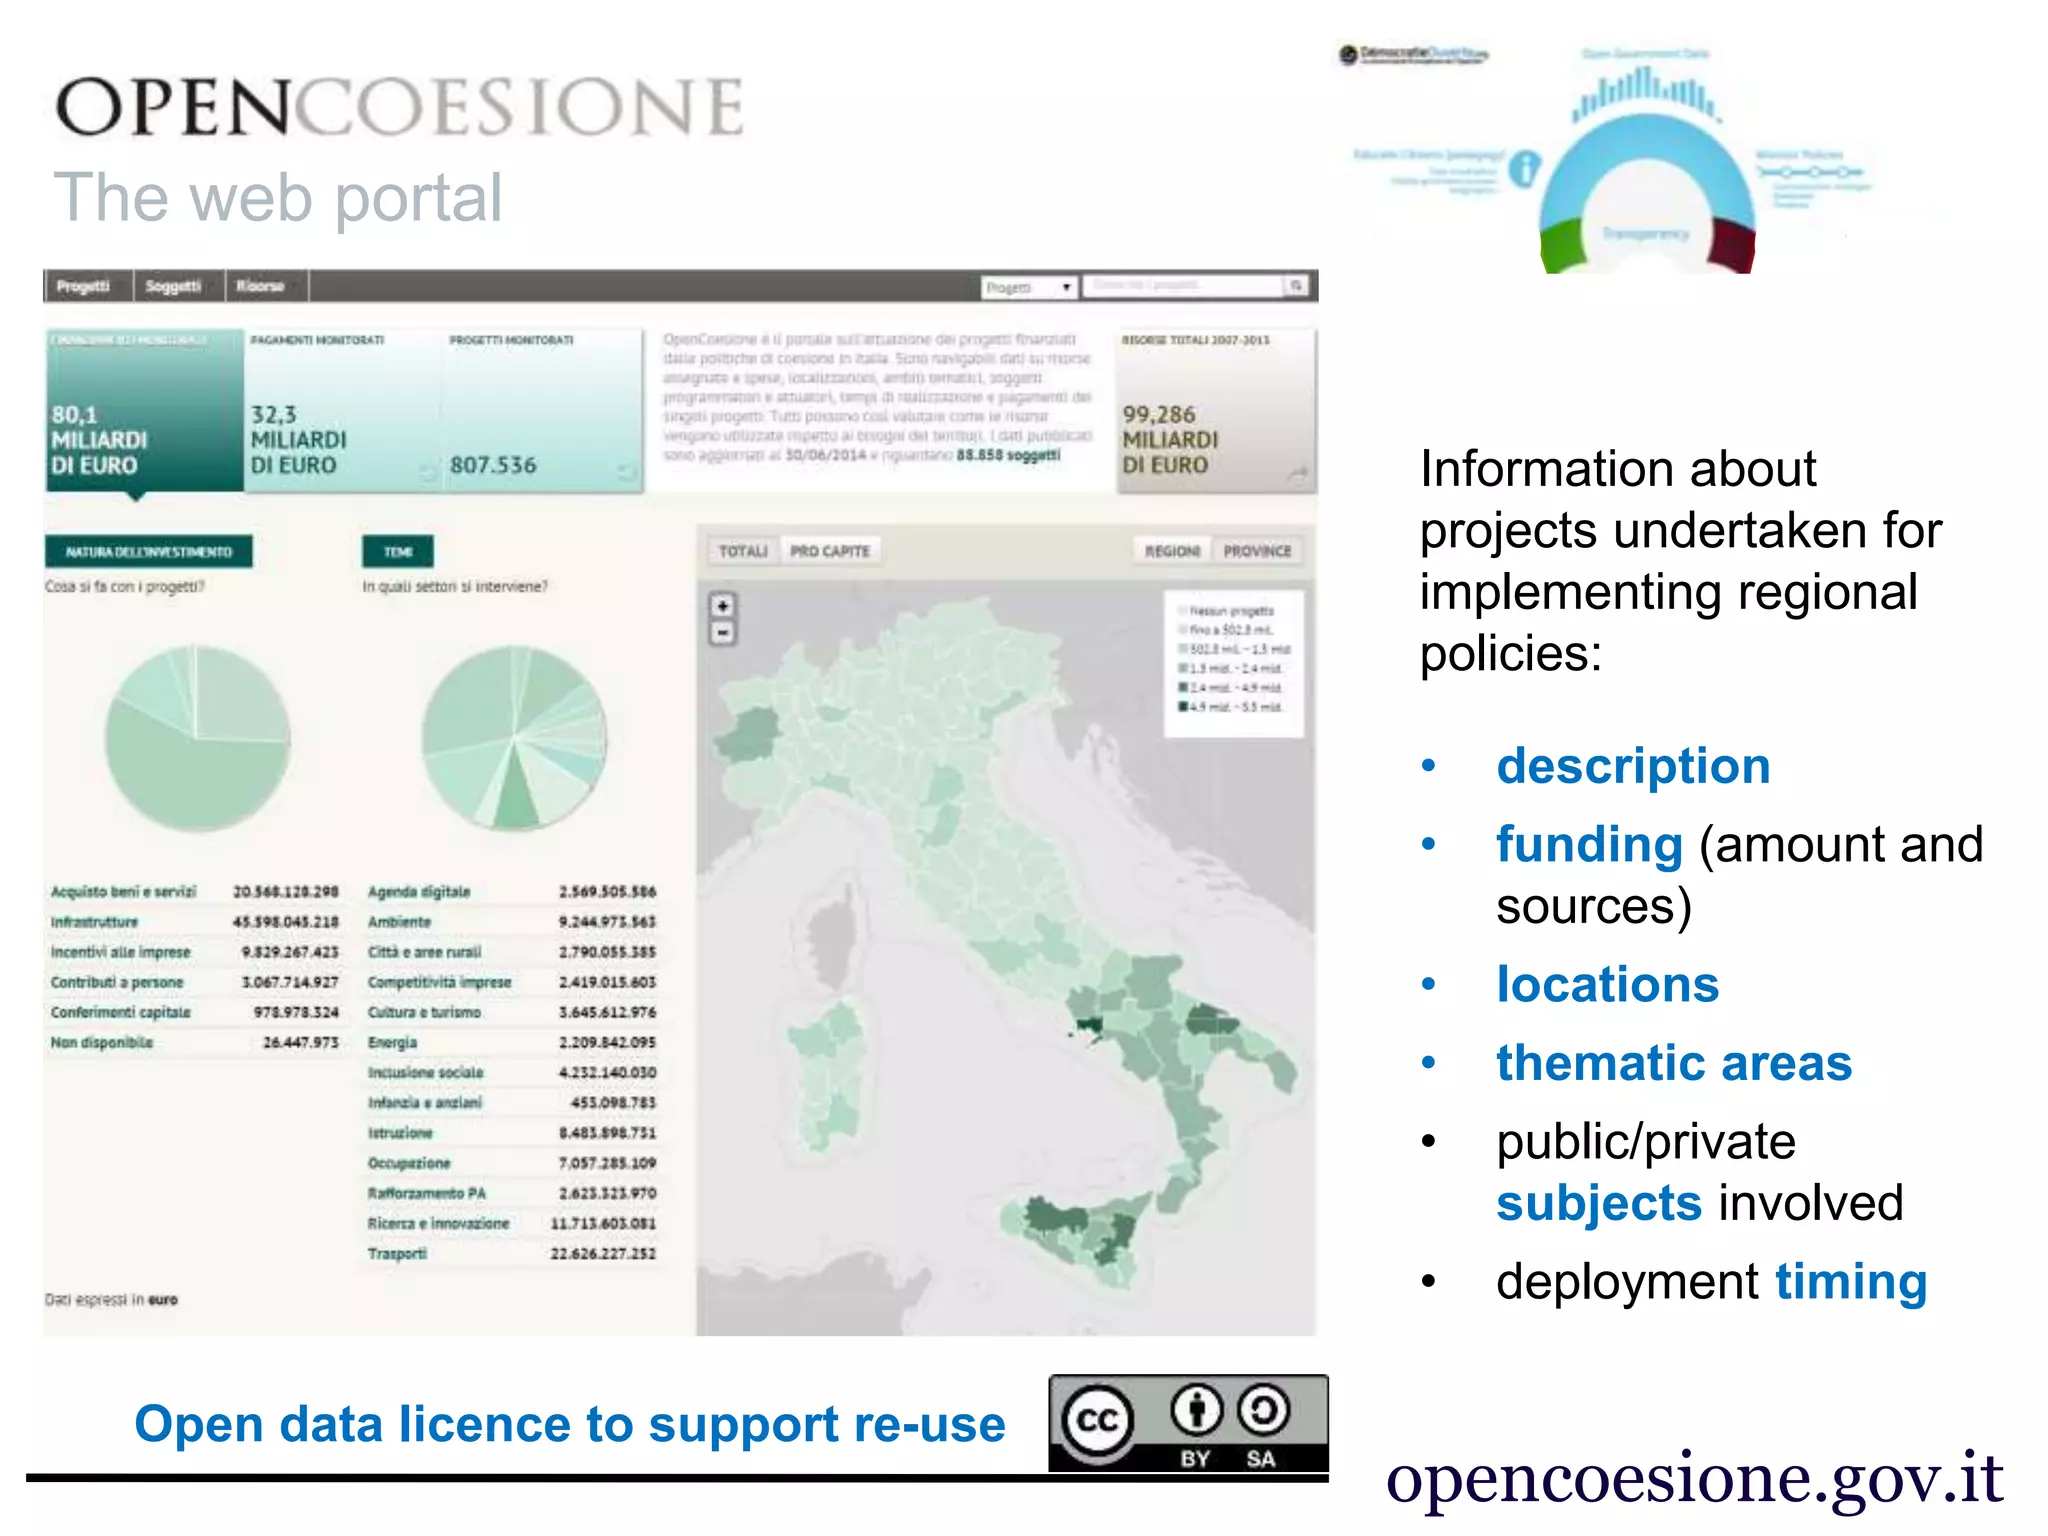
Task: Click the Creative Commons CC icon
Action: (1097, 1421)
